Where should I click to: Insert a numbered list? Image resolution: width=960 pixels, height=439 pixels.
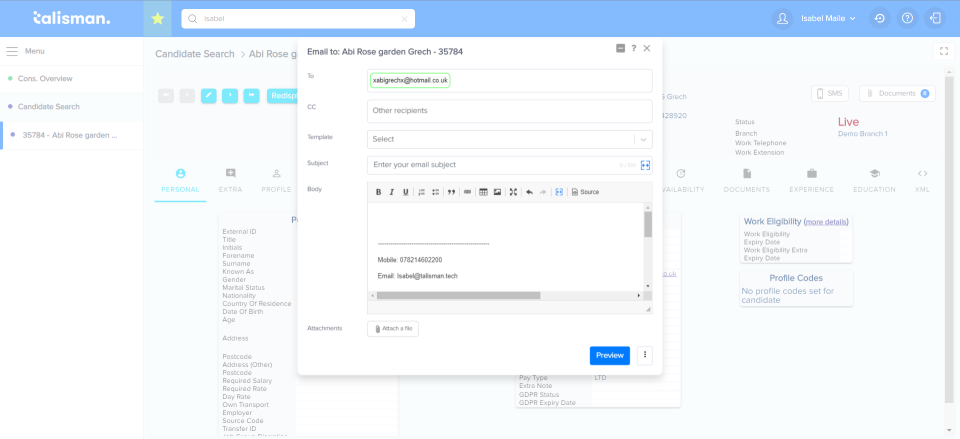(x=421, y=192)
